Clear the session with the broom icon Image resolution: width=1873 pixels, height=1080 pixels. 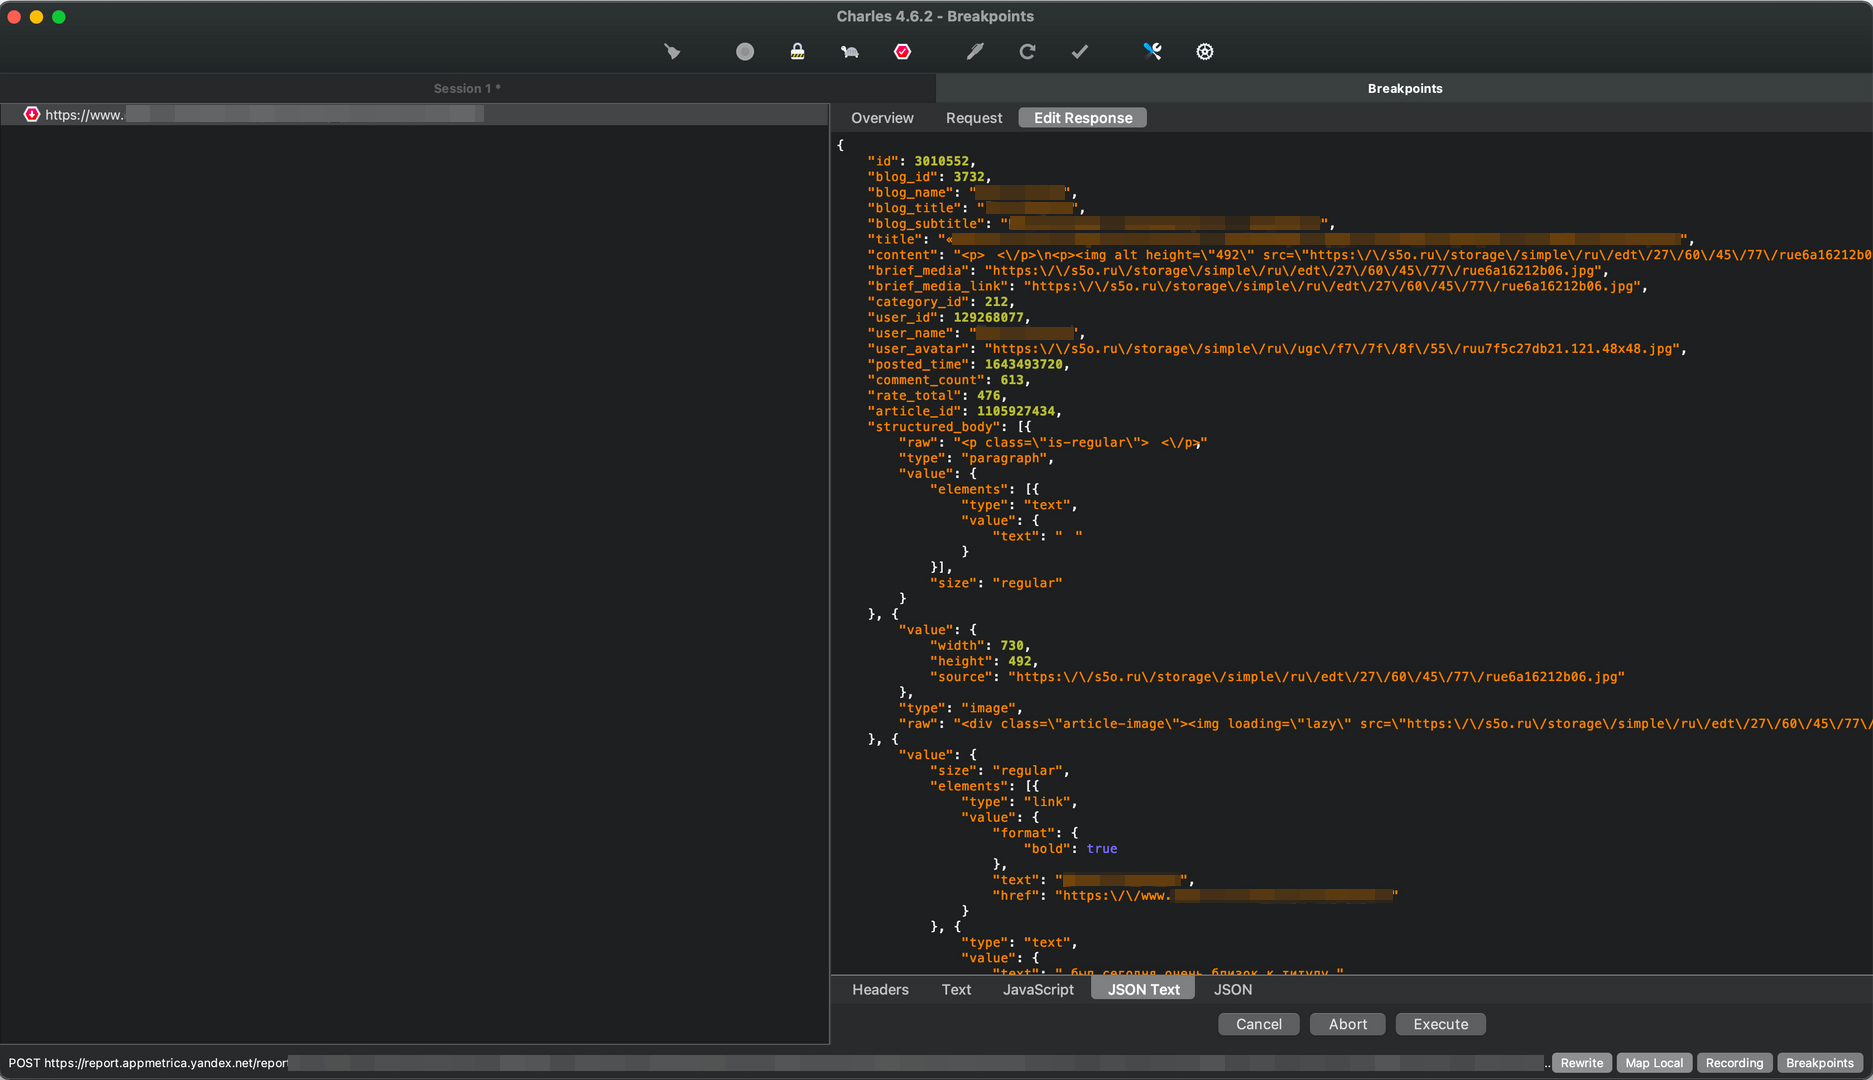click(672, 52)
